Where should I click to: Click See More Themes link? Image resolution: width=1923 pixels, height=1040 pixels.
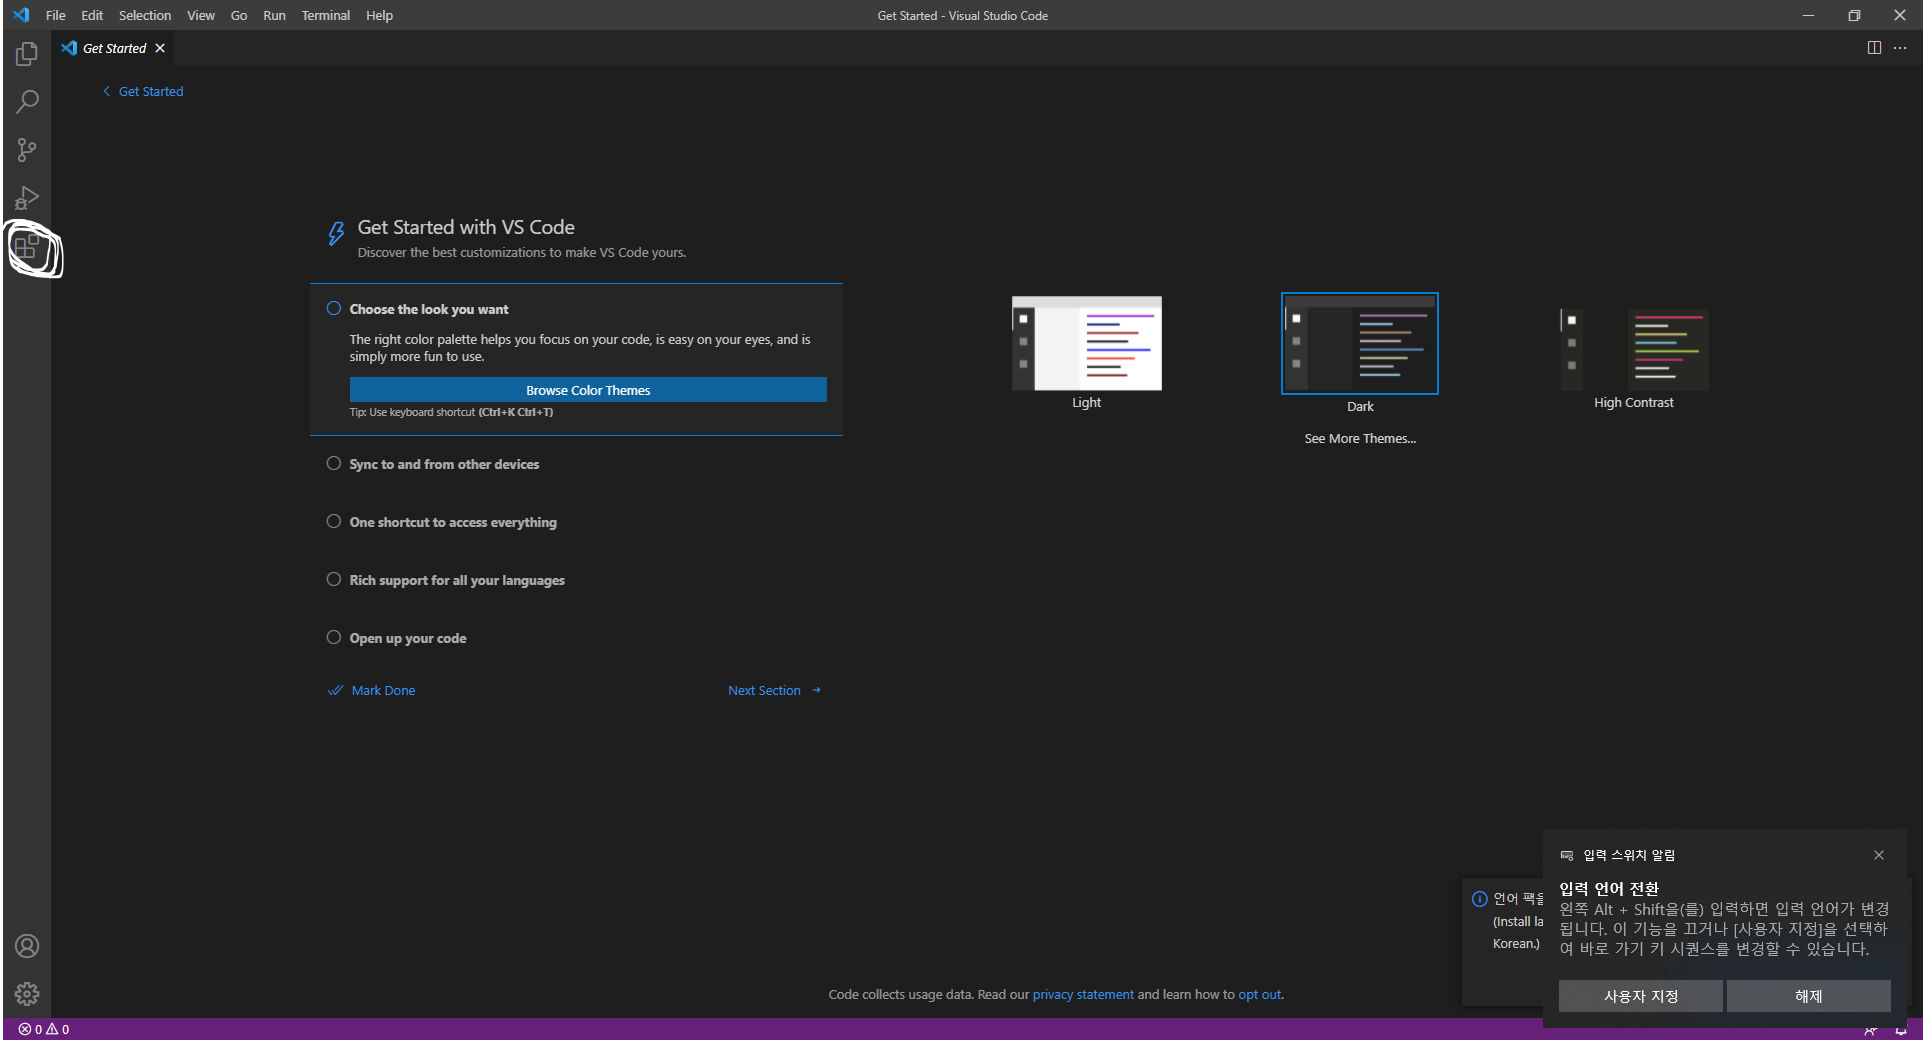tap(1360, 438)
